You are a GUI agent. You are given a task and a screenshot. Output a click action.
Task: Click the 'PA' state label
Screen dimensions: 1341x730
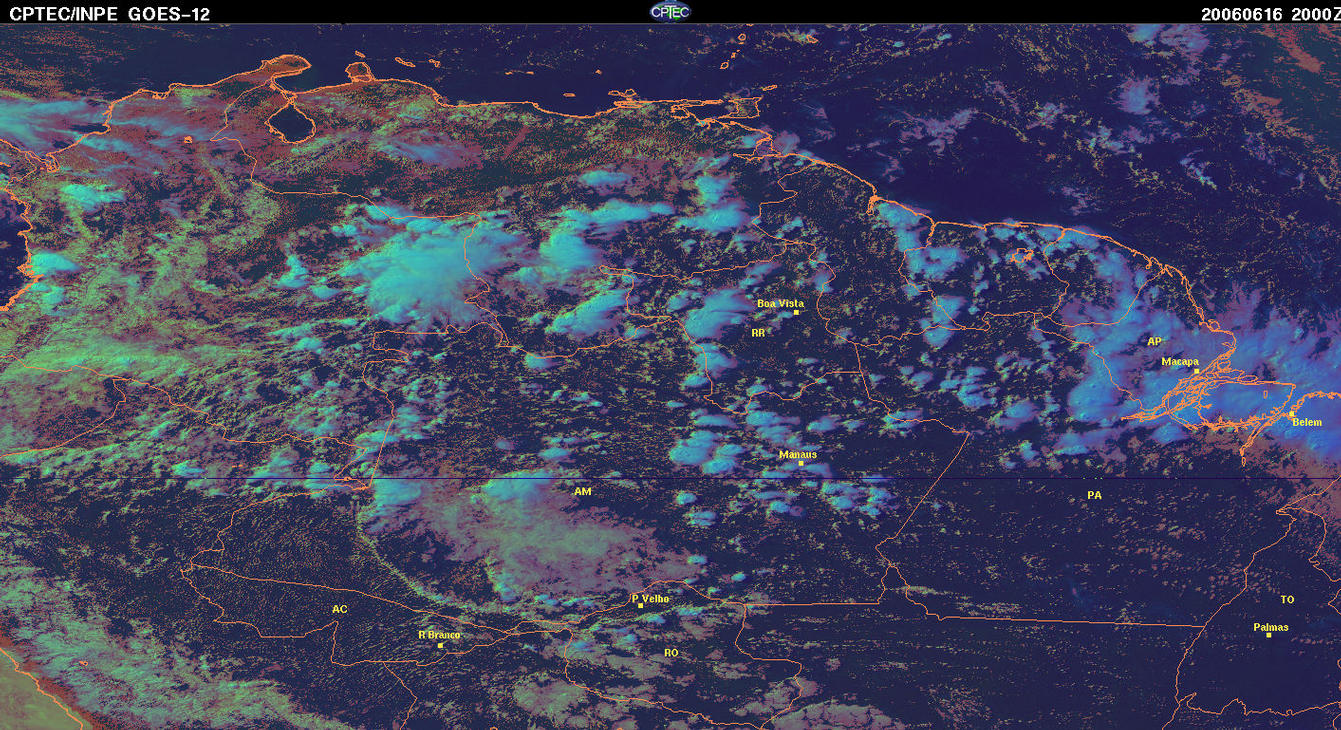click(1094, 495)
